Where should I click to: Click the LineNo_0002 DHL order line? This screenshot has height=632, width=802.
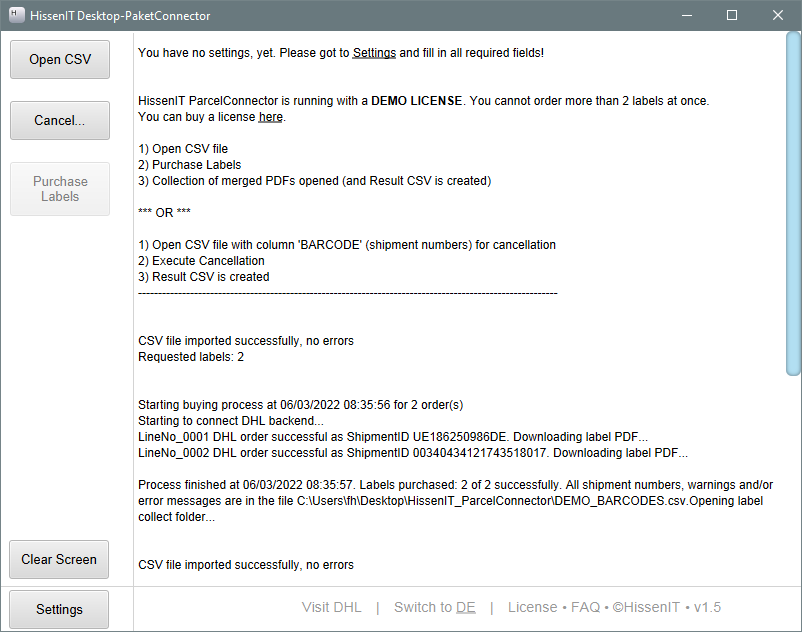point(413,453)
